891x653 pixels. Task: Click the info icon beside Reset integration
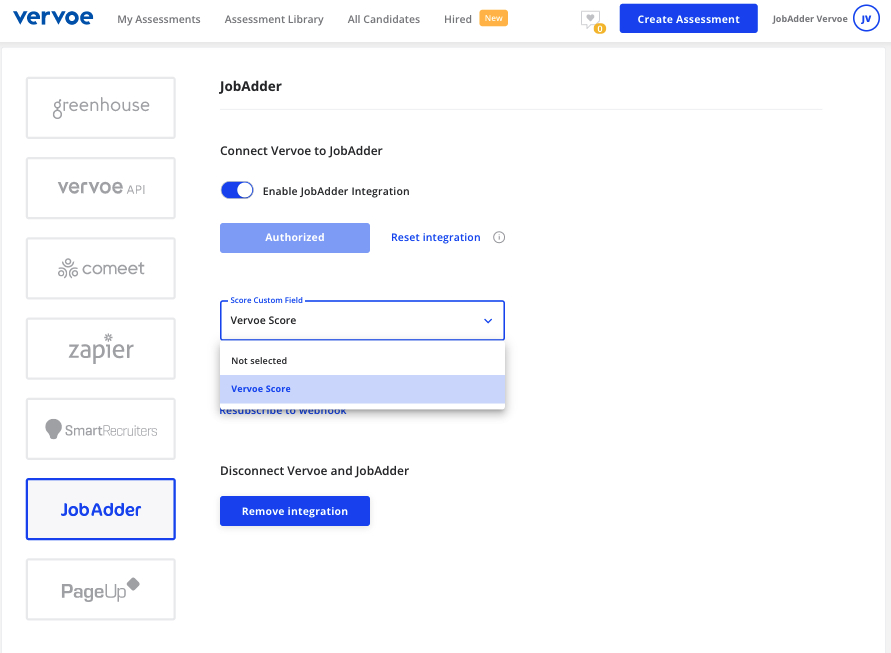click(x=499, y=238)
